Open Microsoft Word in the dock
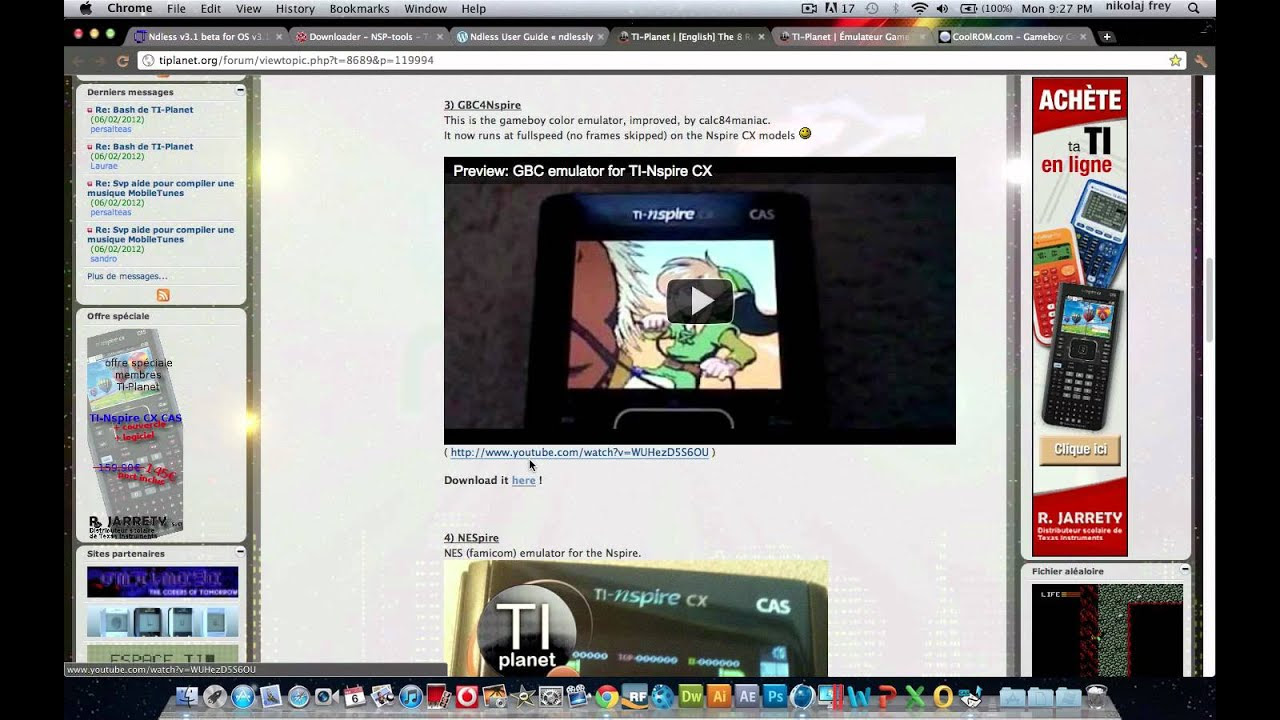The width and height of the screenshot is (1280, 720). pyautogui.click(x=858, y=697)
